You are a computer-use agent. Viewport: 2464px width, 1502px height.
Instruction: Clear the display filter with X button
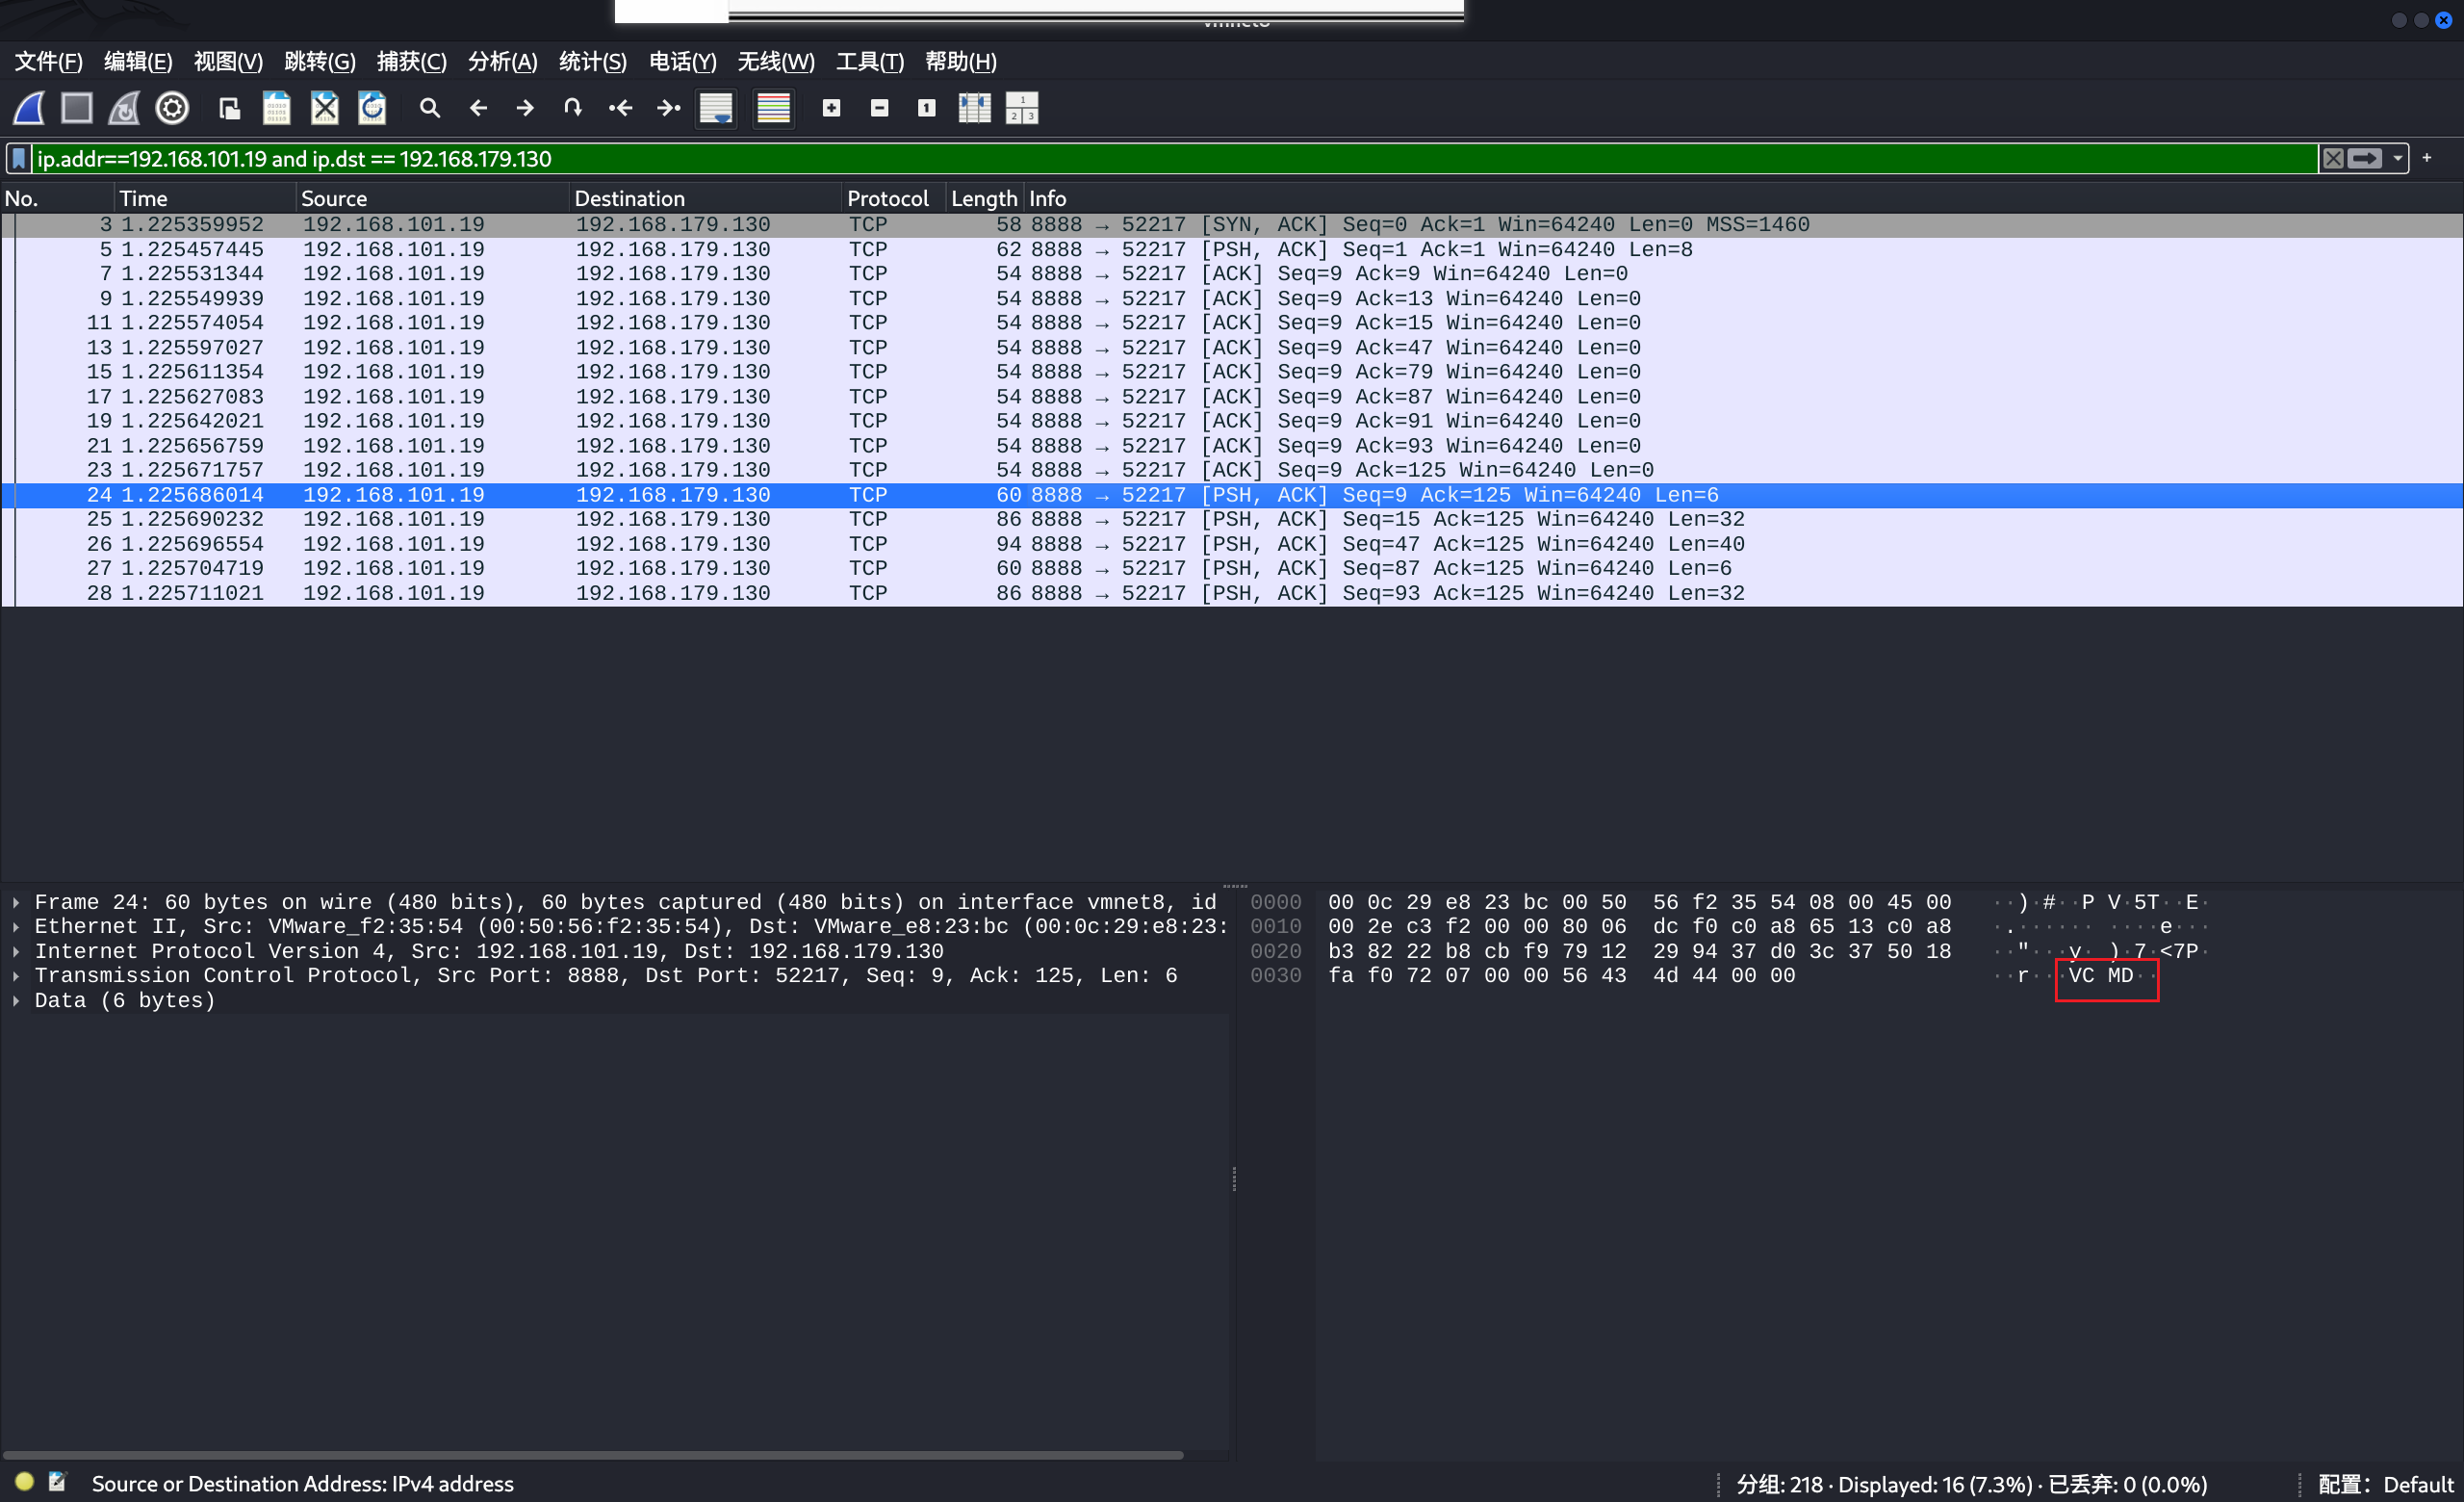(2333, 159)
